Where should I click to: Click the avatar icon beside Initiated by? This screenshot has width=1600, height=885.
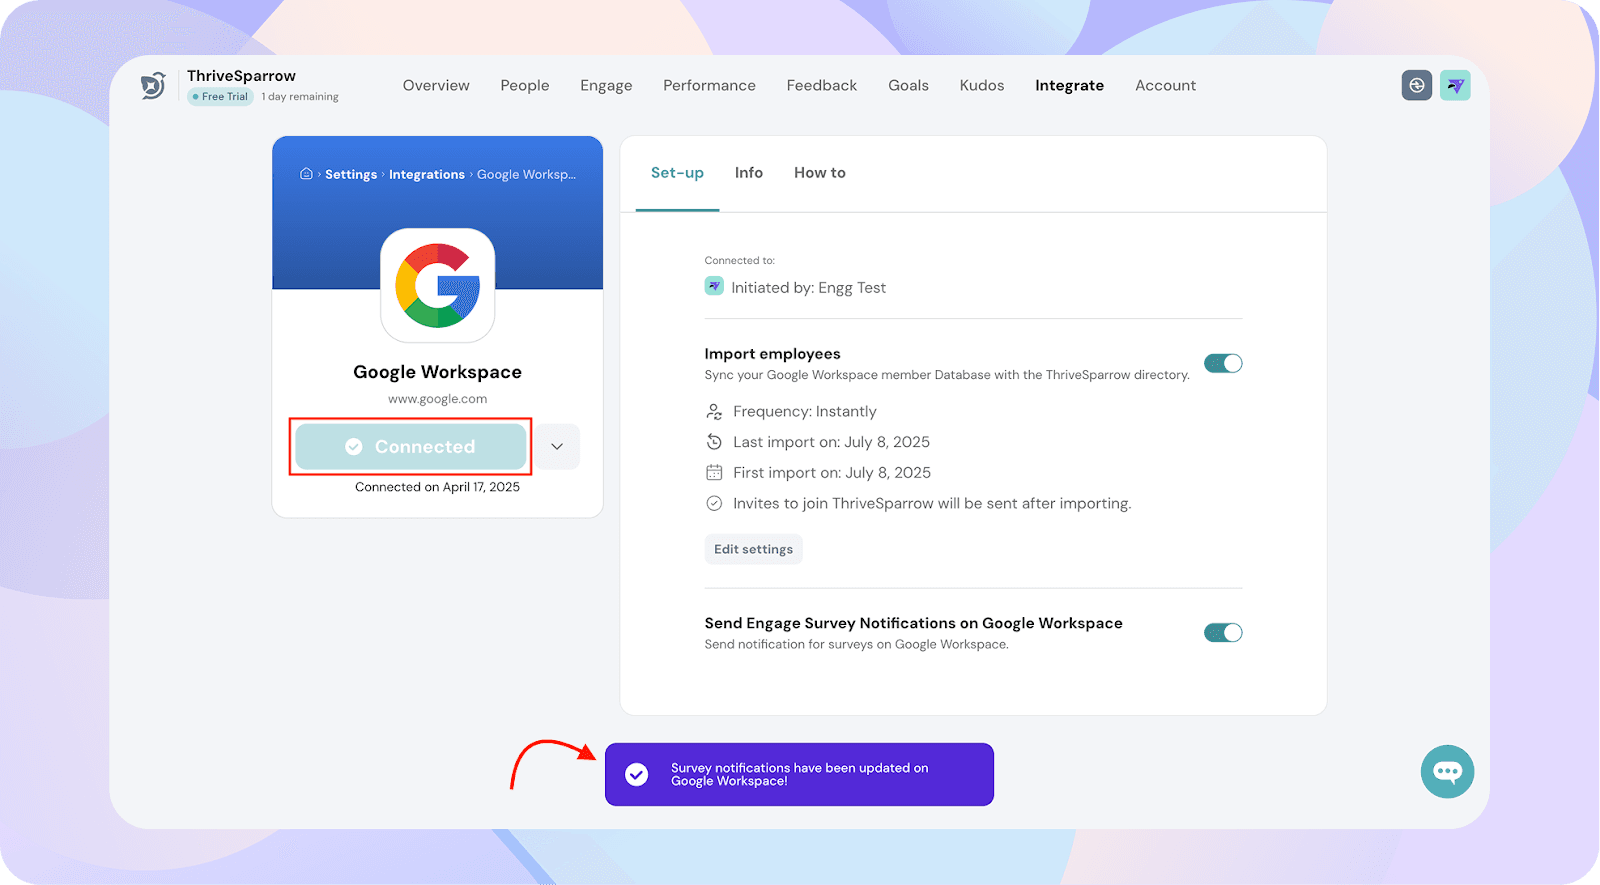coord(714,287)
